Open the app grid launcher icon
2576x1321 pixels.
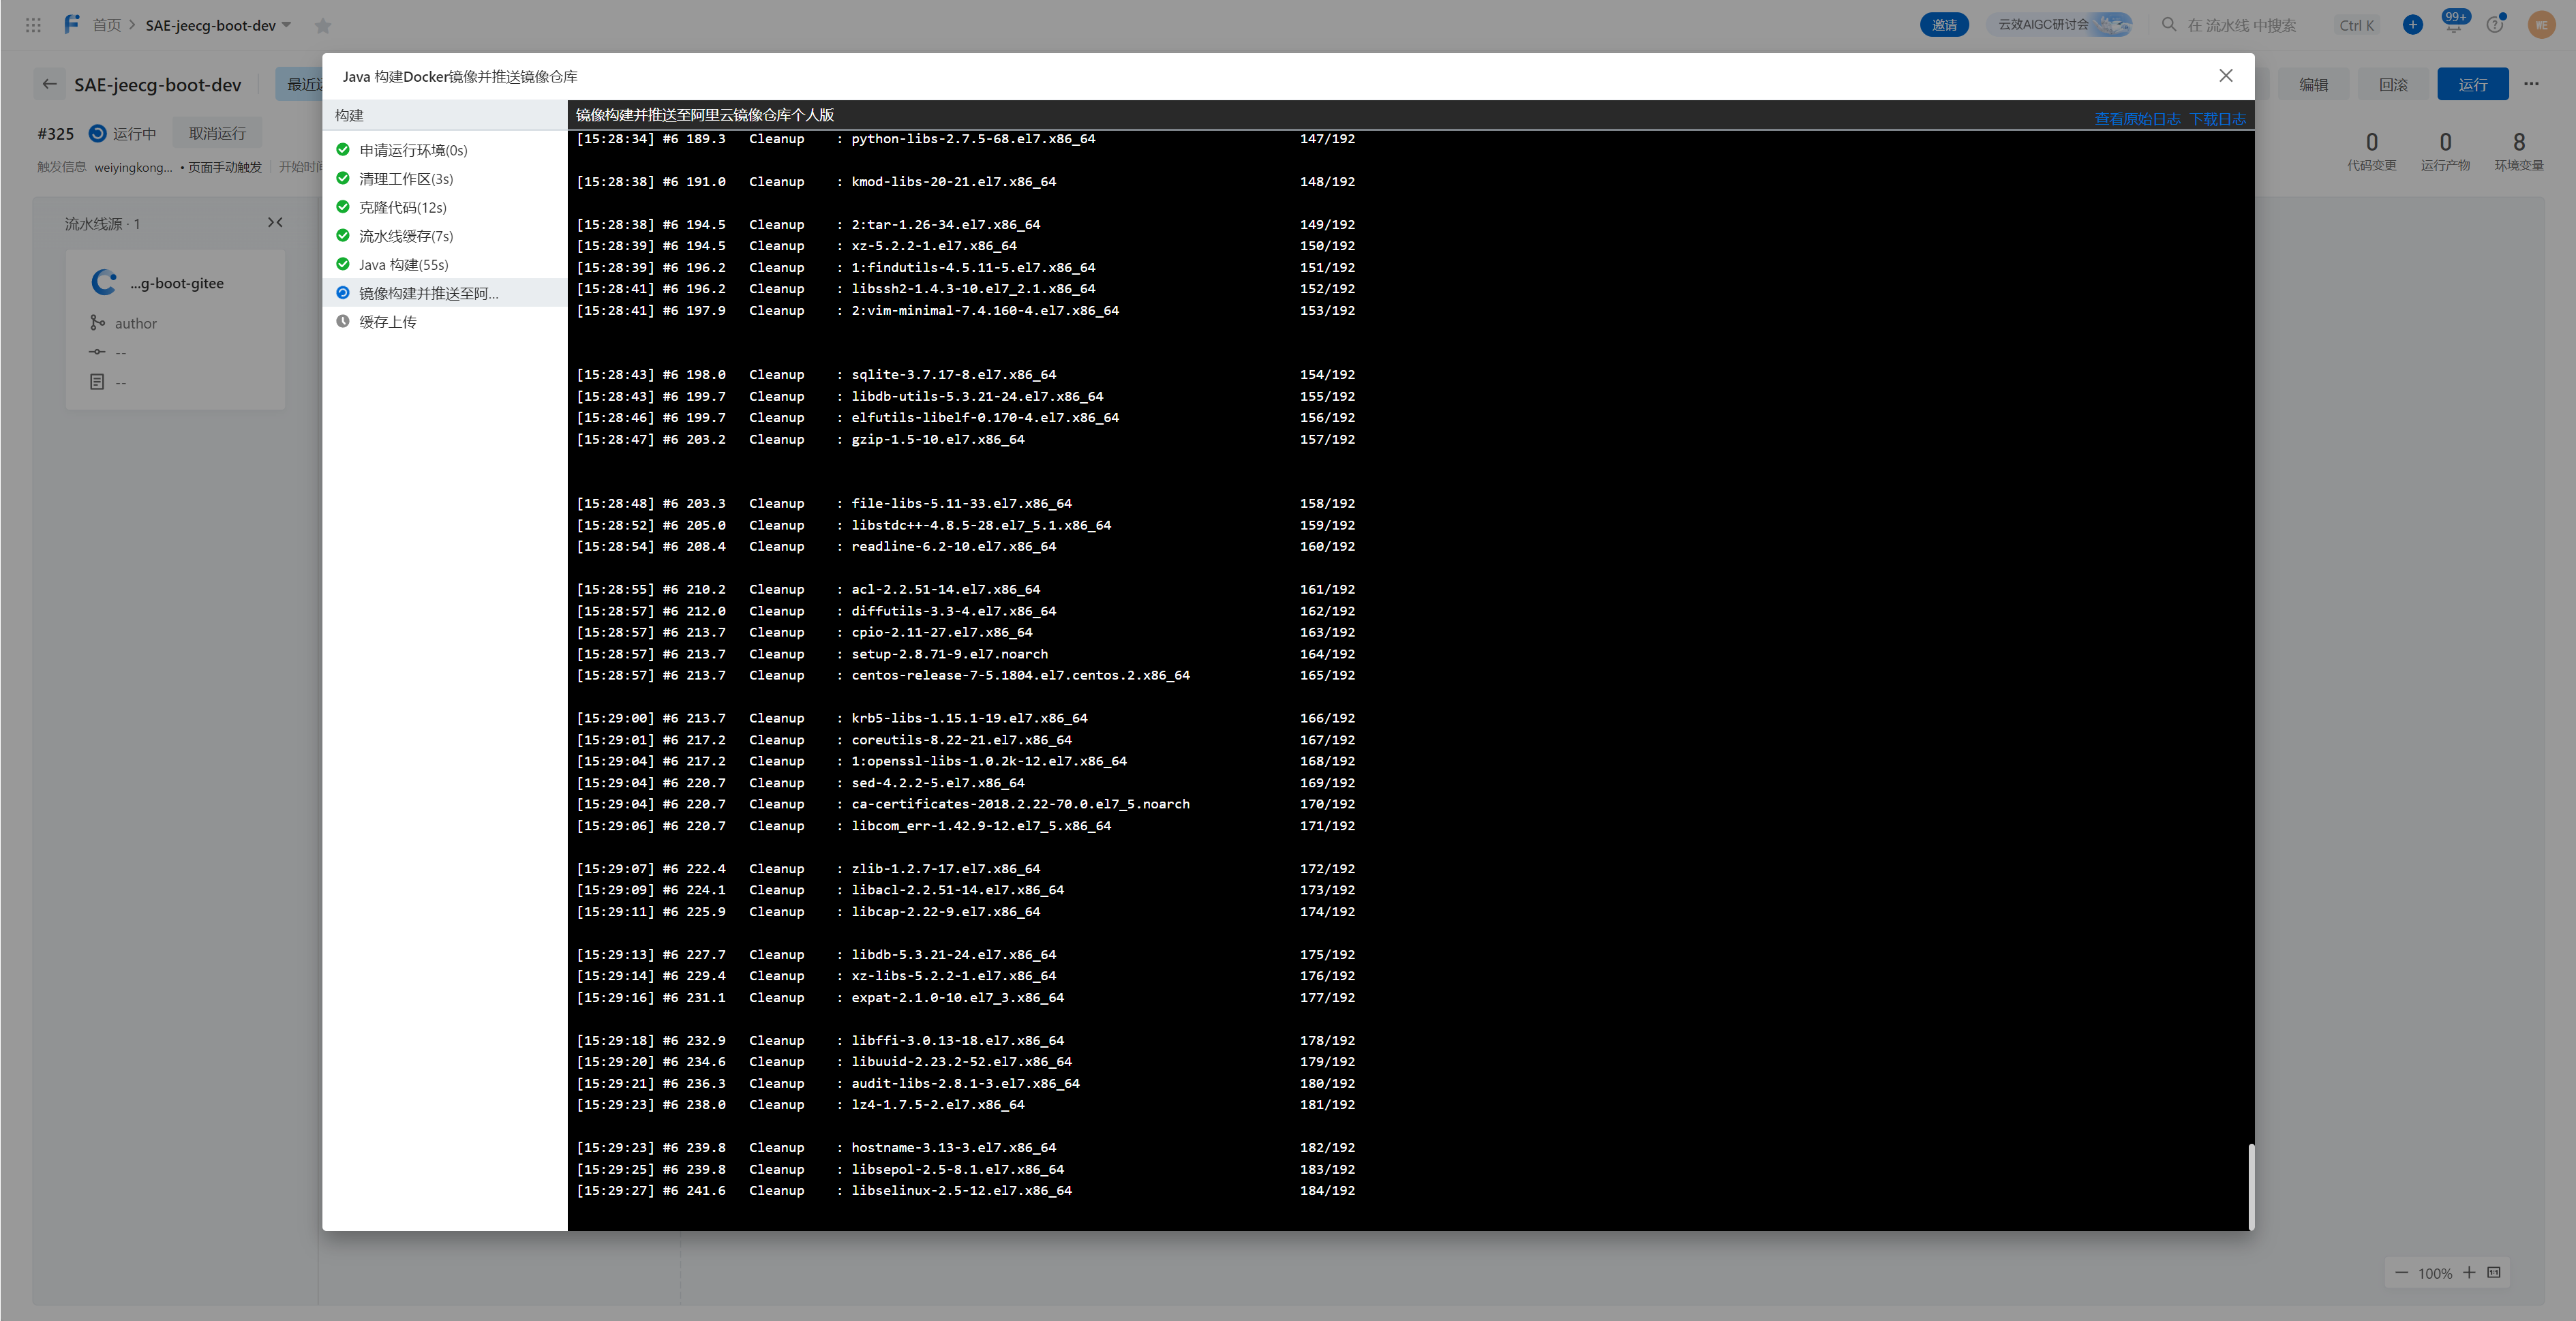tap(33, 25)
